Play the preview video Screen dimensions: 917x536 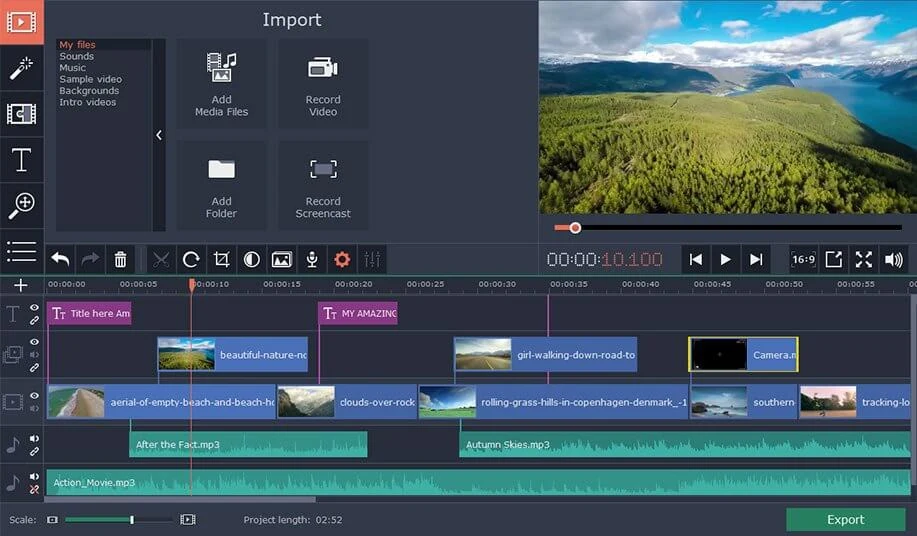coord(725,260)
